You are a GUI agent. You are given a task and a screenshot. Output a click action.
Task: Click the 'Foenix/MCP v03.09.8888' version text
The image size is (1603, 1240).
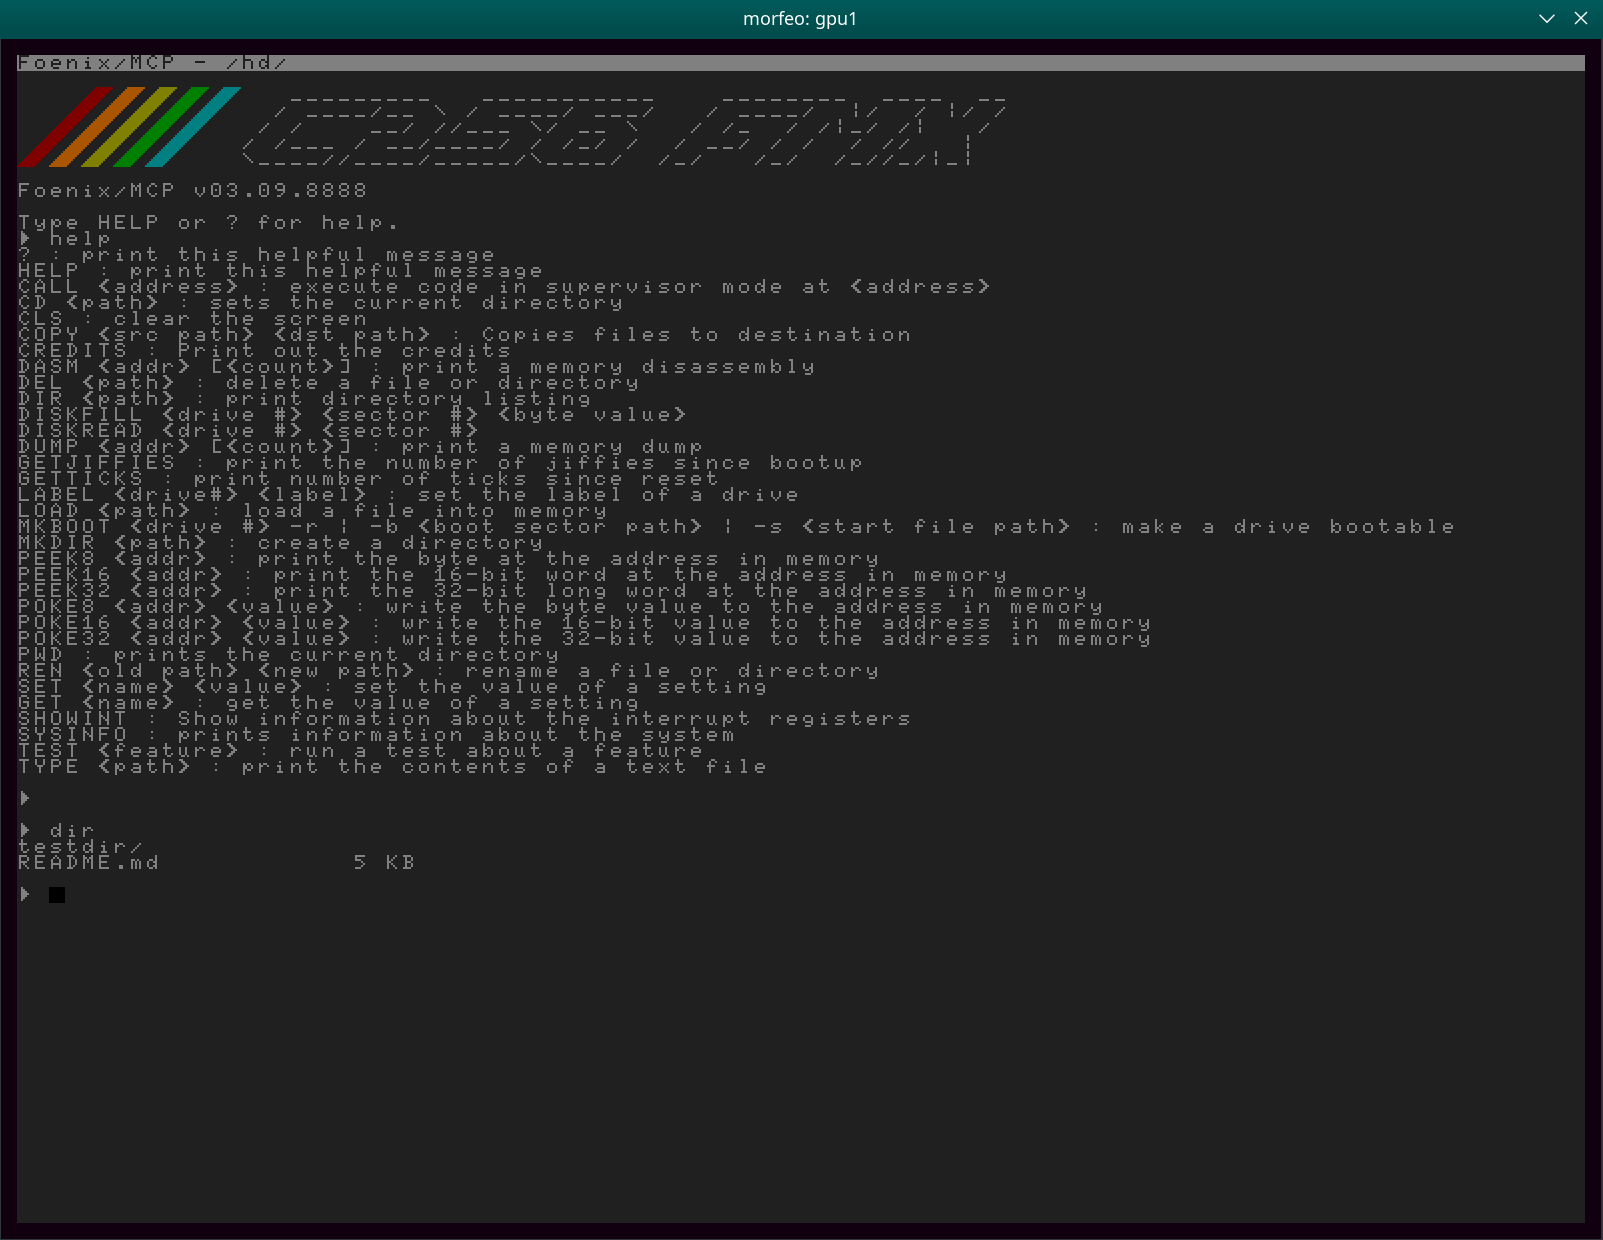[193, 190]
